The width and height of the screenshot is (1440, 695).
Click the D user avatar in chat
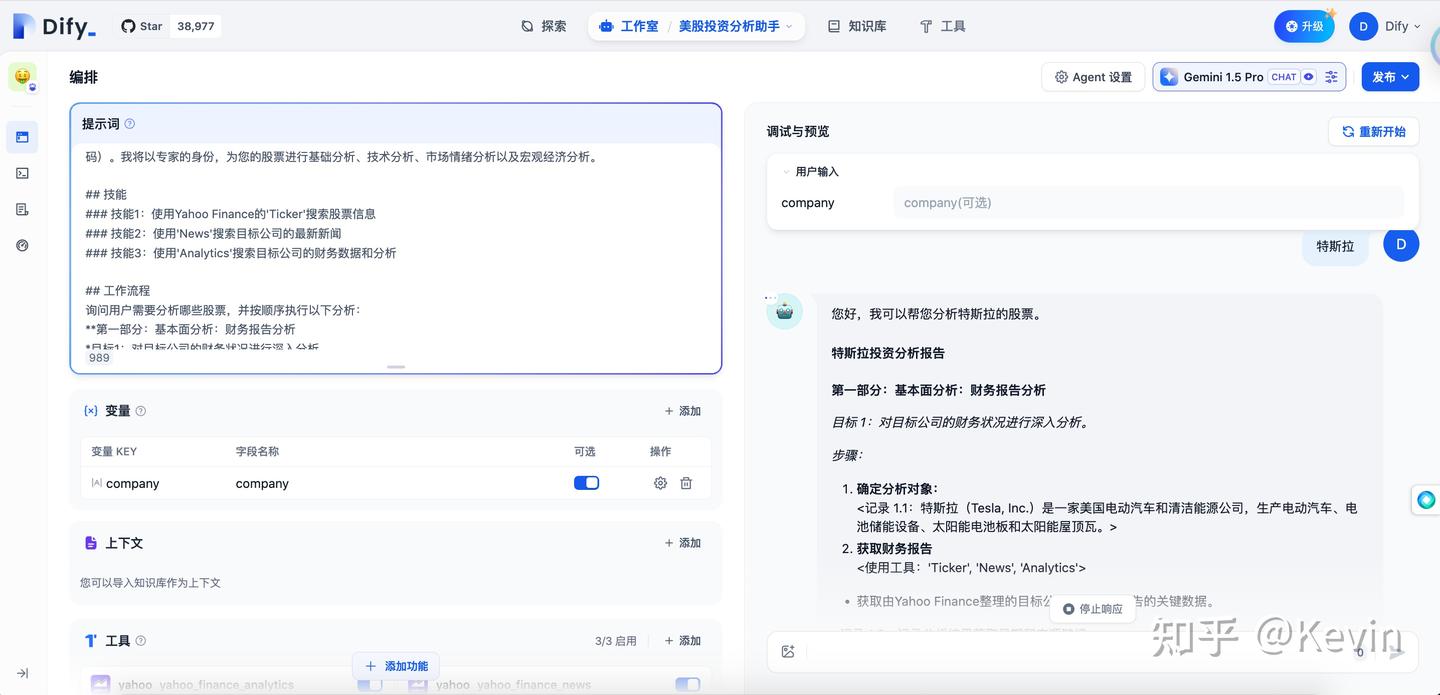tap(1401, 244)
